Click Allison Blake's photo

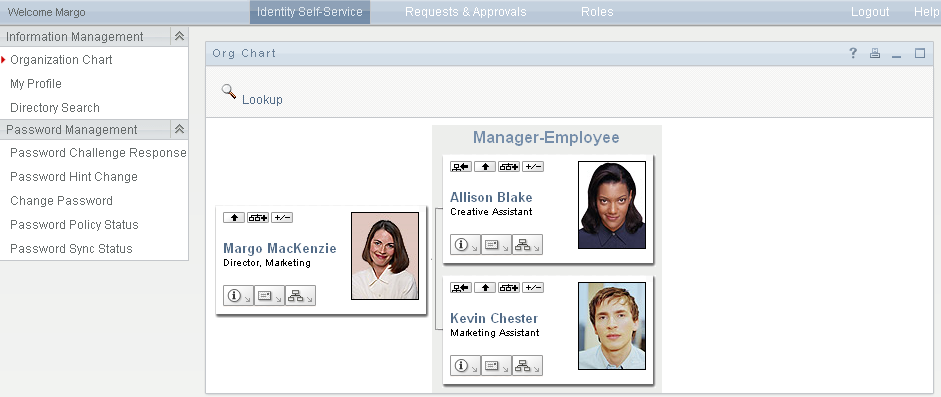[x=612, y=204]
